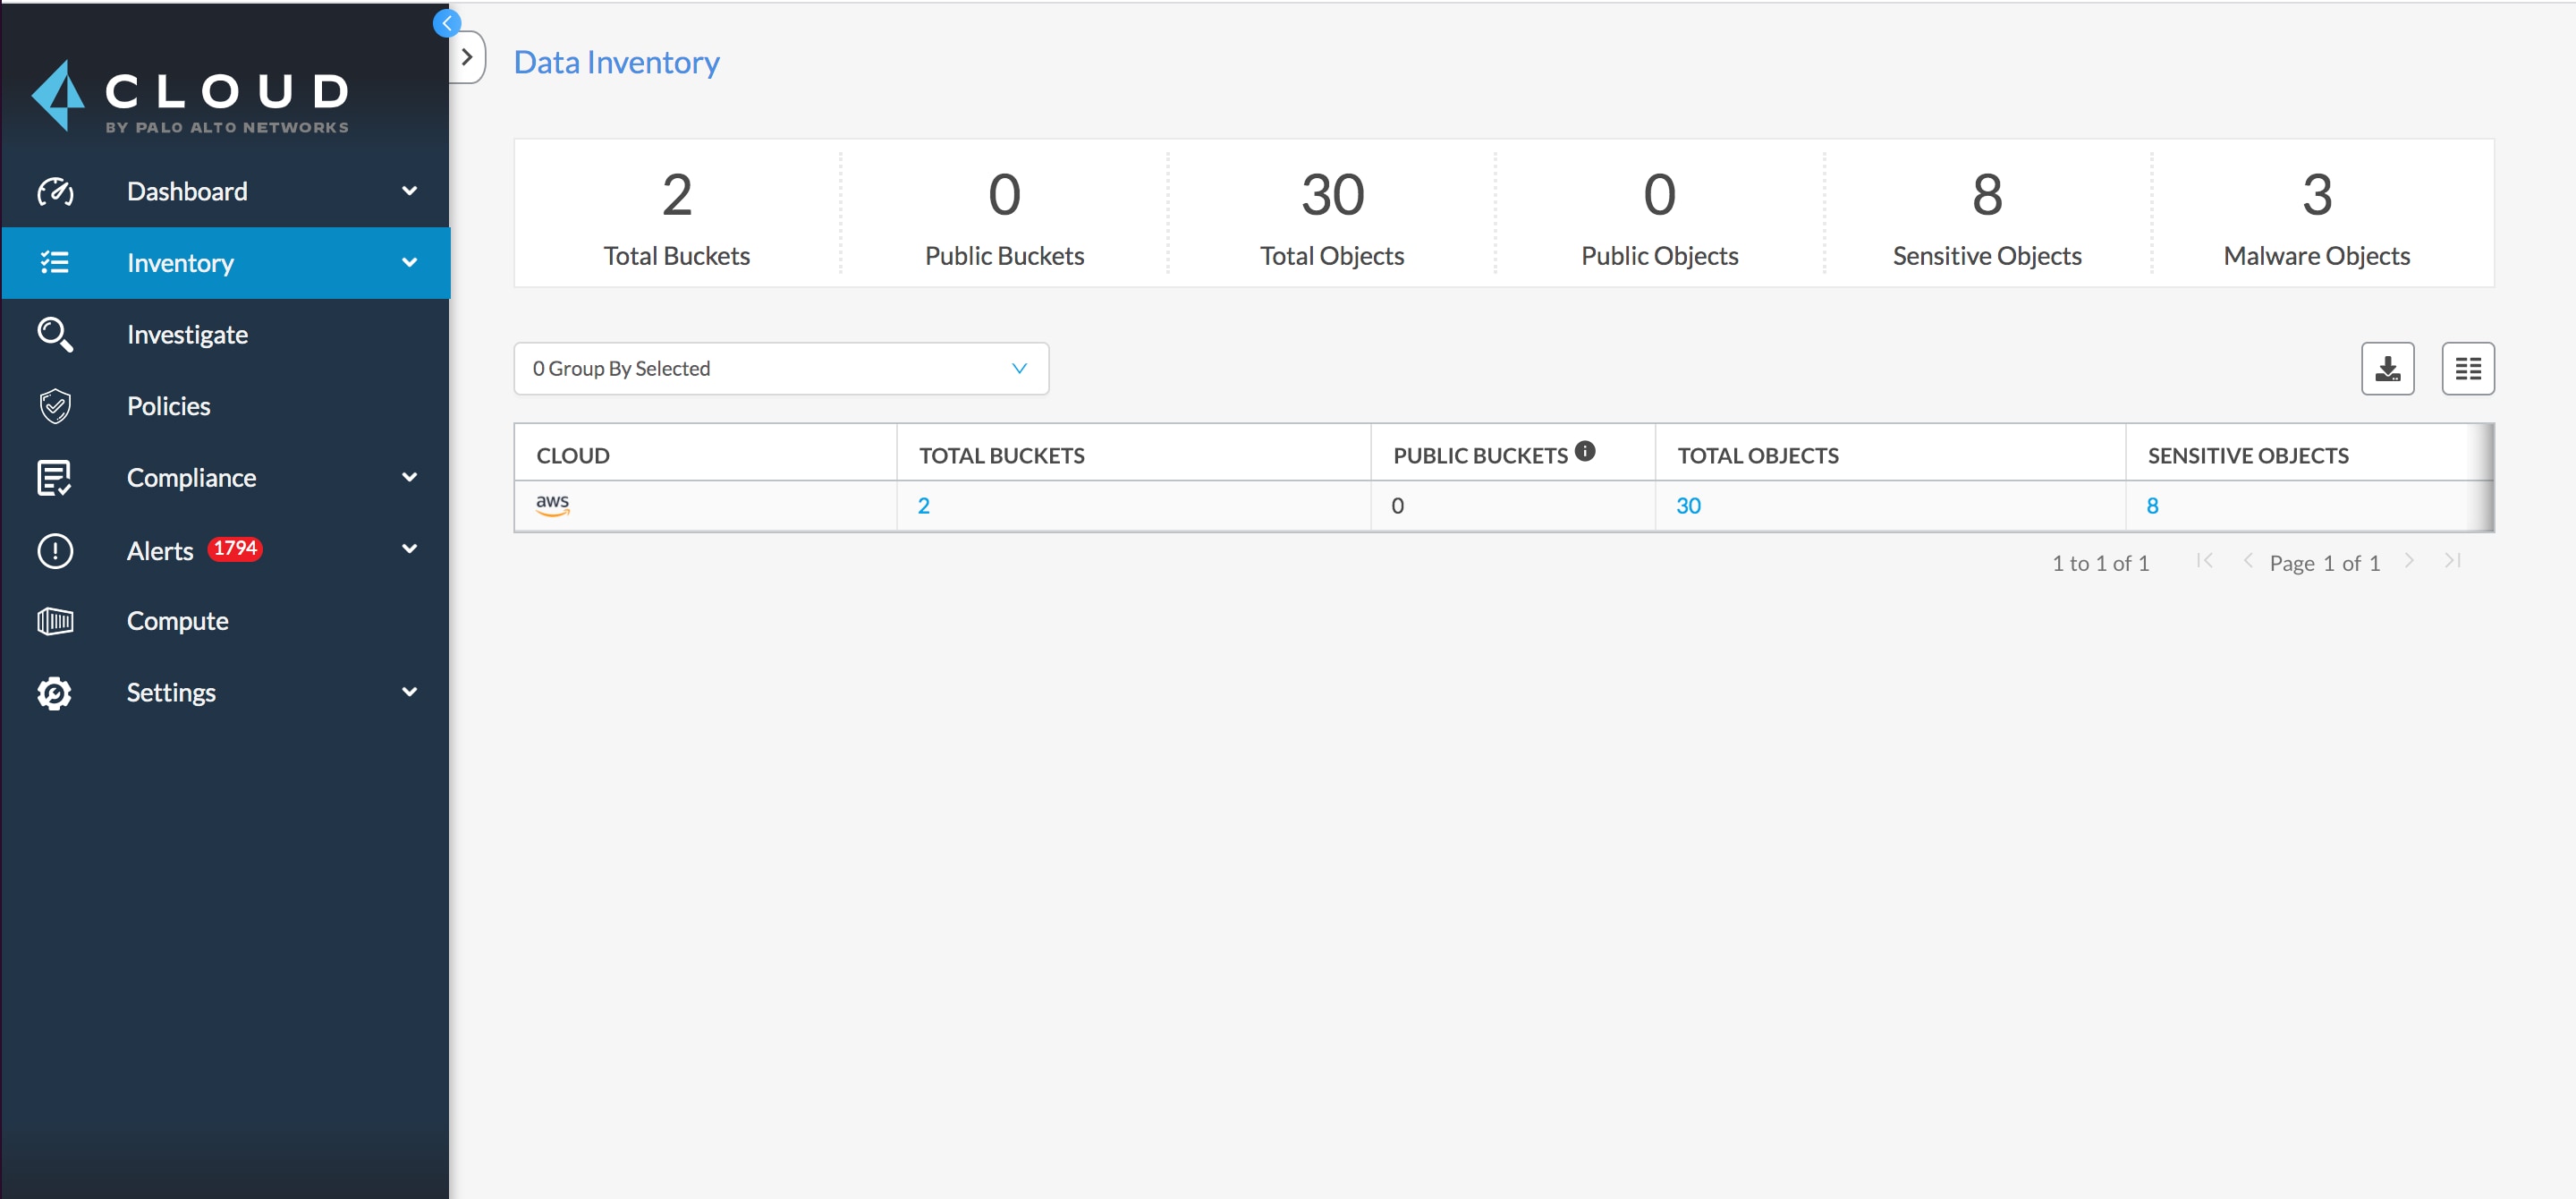Click the Compute navigation icon
The width and height of the screenshot is (2576, 1199).
click(x=55, y=619)
